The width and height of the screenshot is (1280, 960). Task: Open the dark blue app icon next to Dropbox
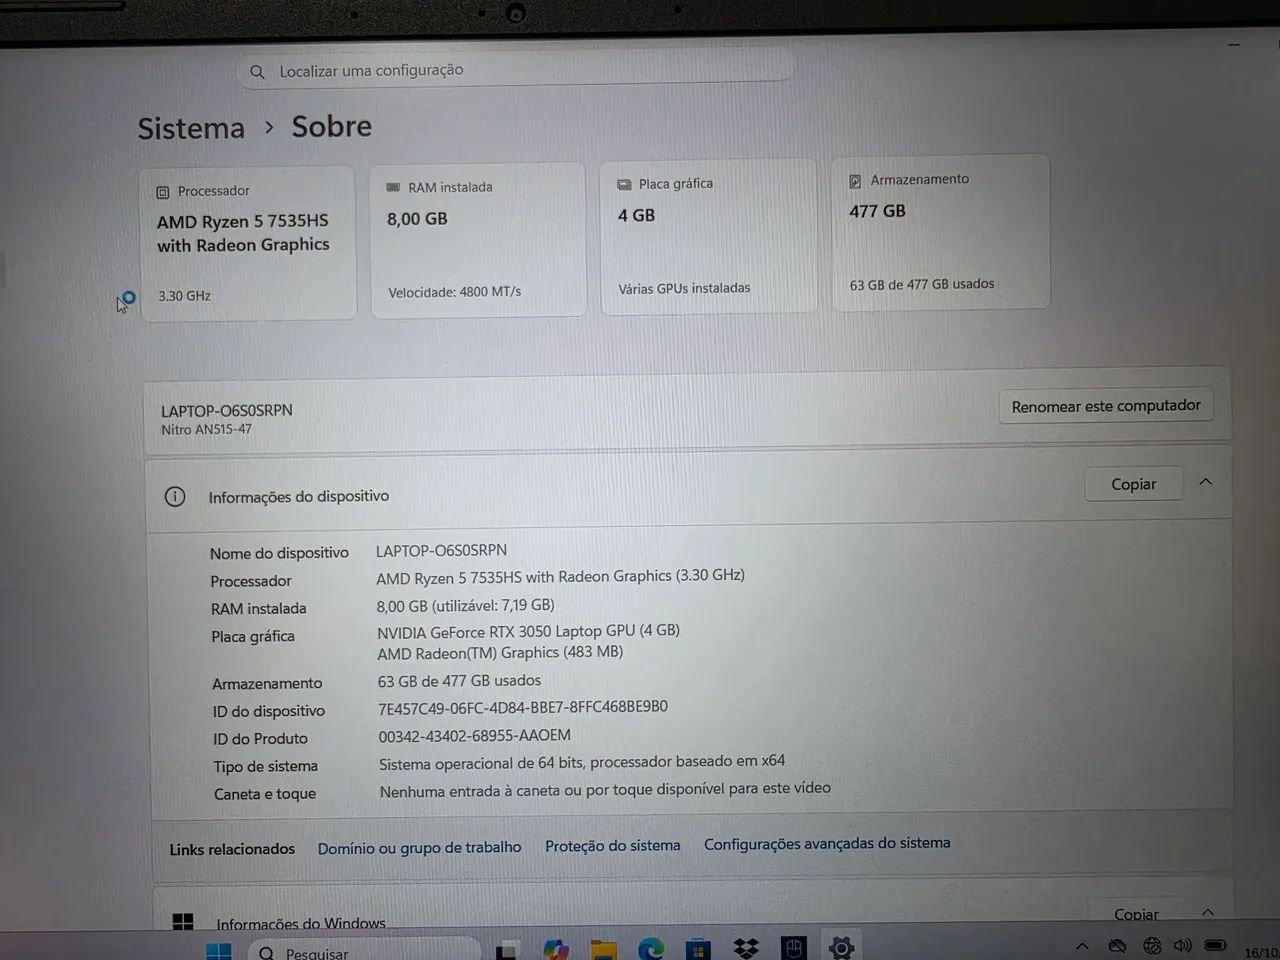[x=794, y=947]
